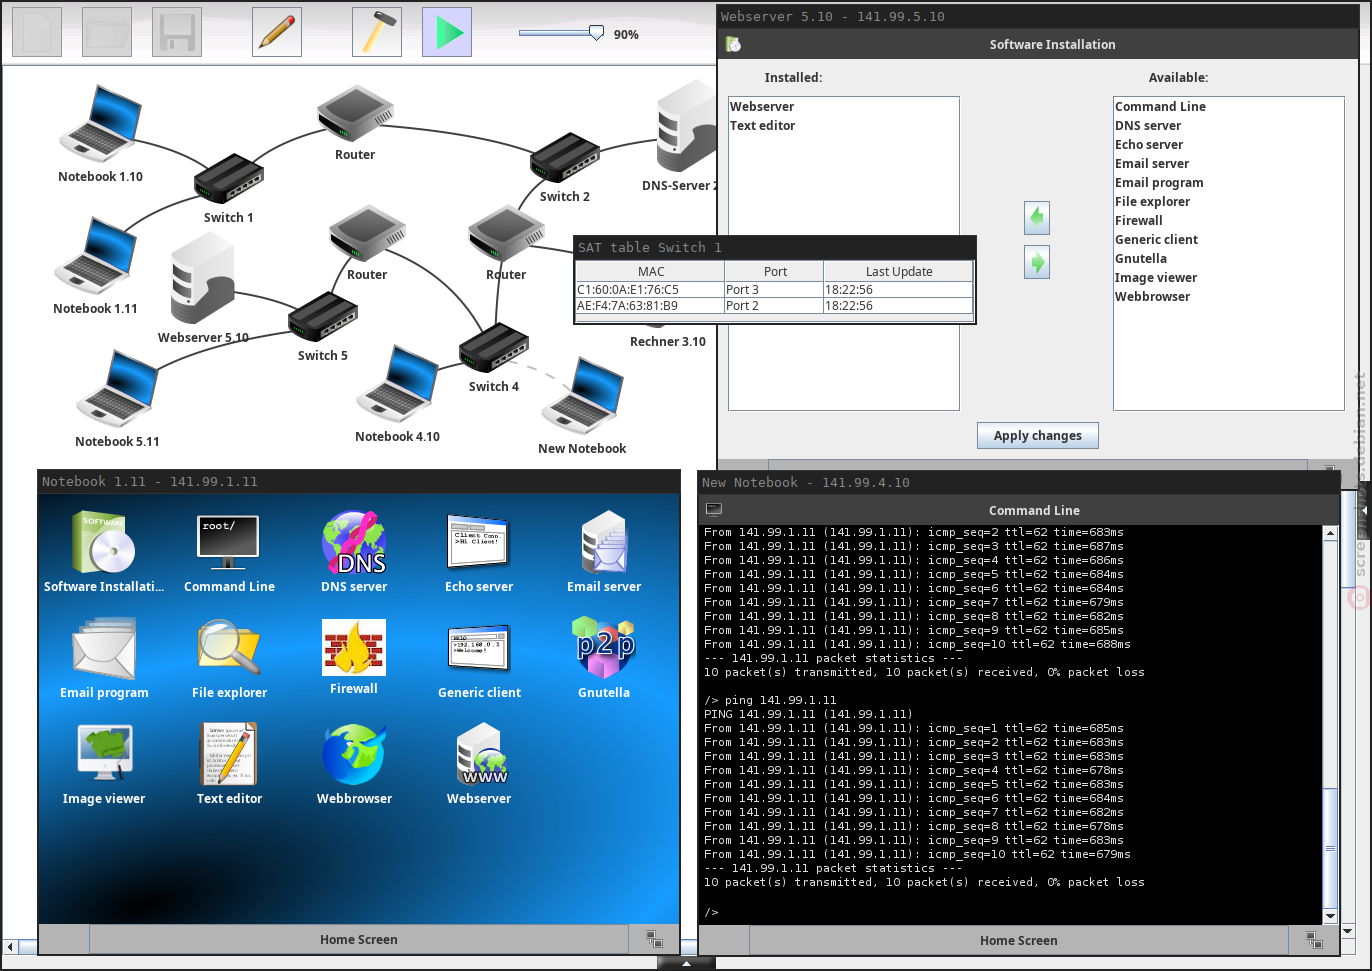Select Echo server in Available list
The height and width of the screenshot is (971, 1372).
[x=1149, y=144]
